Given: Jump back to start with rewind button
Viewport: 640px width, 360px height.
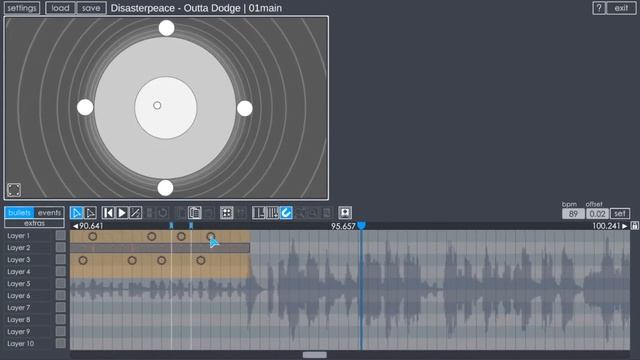Looking at the screenshot, I should click(108, 213).
